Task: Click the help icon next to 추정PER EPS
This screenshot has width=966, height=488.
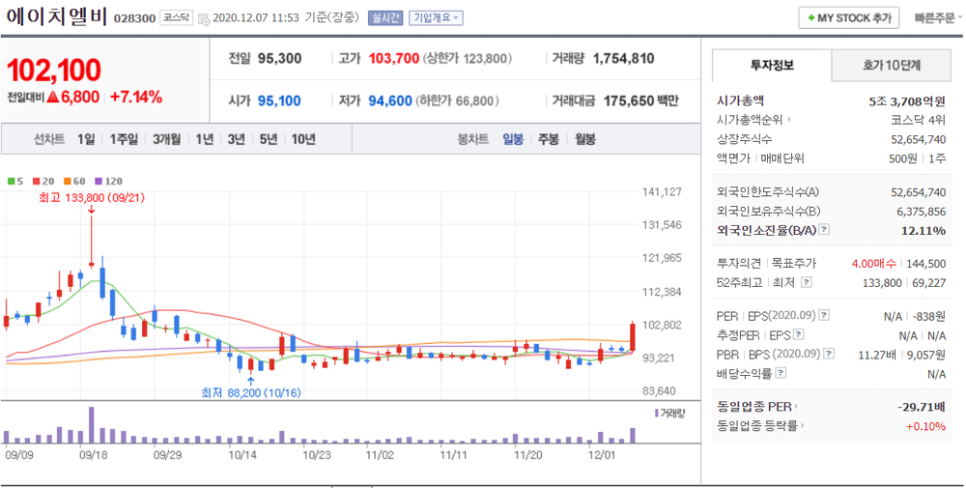Action: click(x=799, y=335)
